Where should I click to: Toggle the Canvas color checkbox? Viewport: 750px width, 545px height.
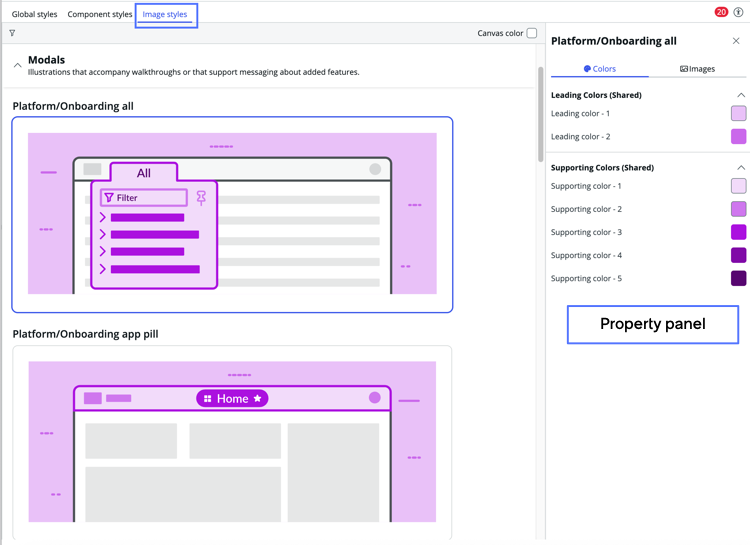(x=531, y=33)
